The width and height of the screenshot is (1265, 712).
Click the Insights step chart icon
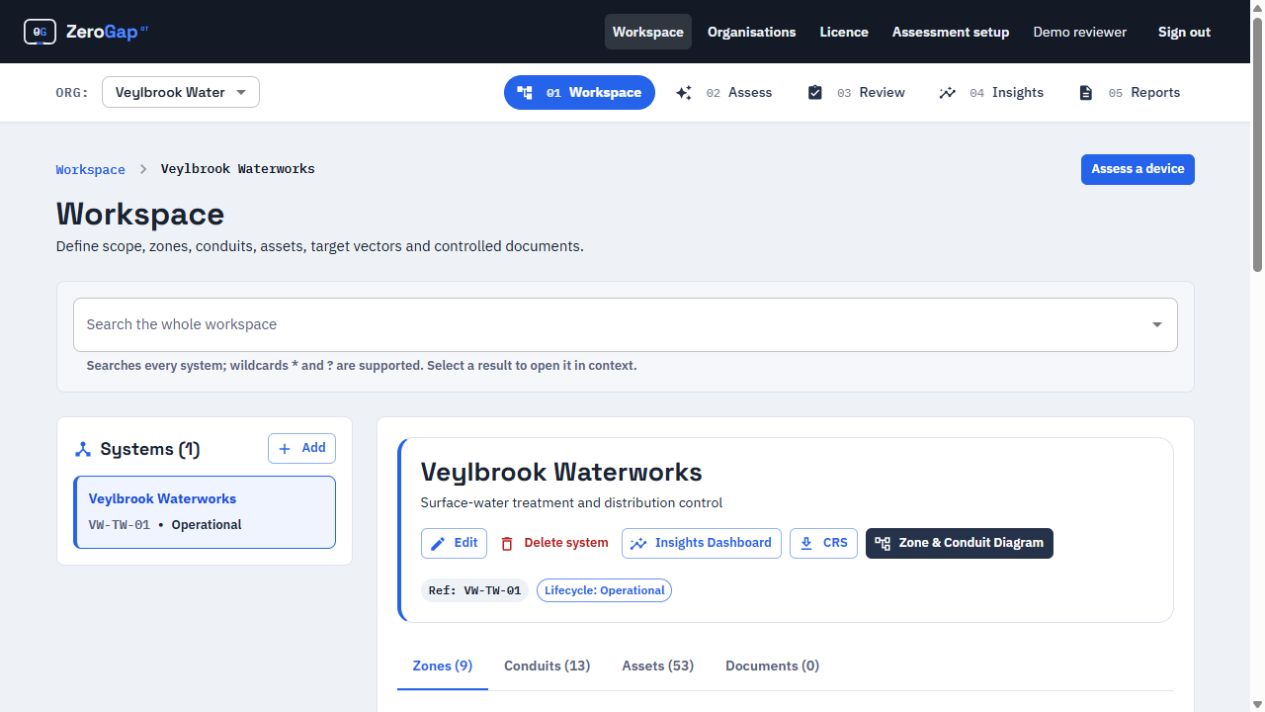tap(947, 93)
